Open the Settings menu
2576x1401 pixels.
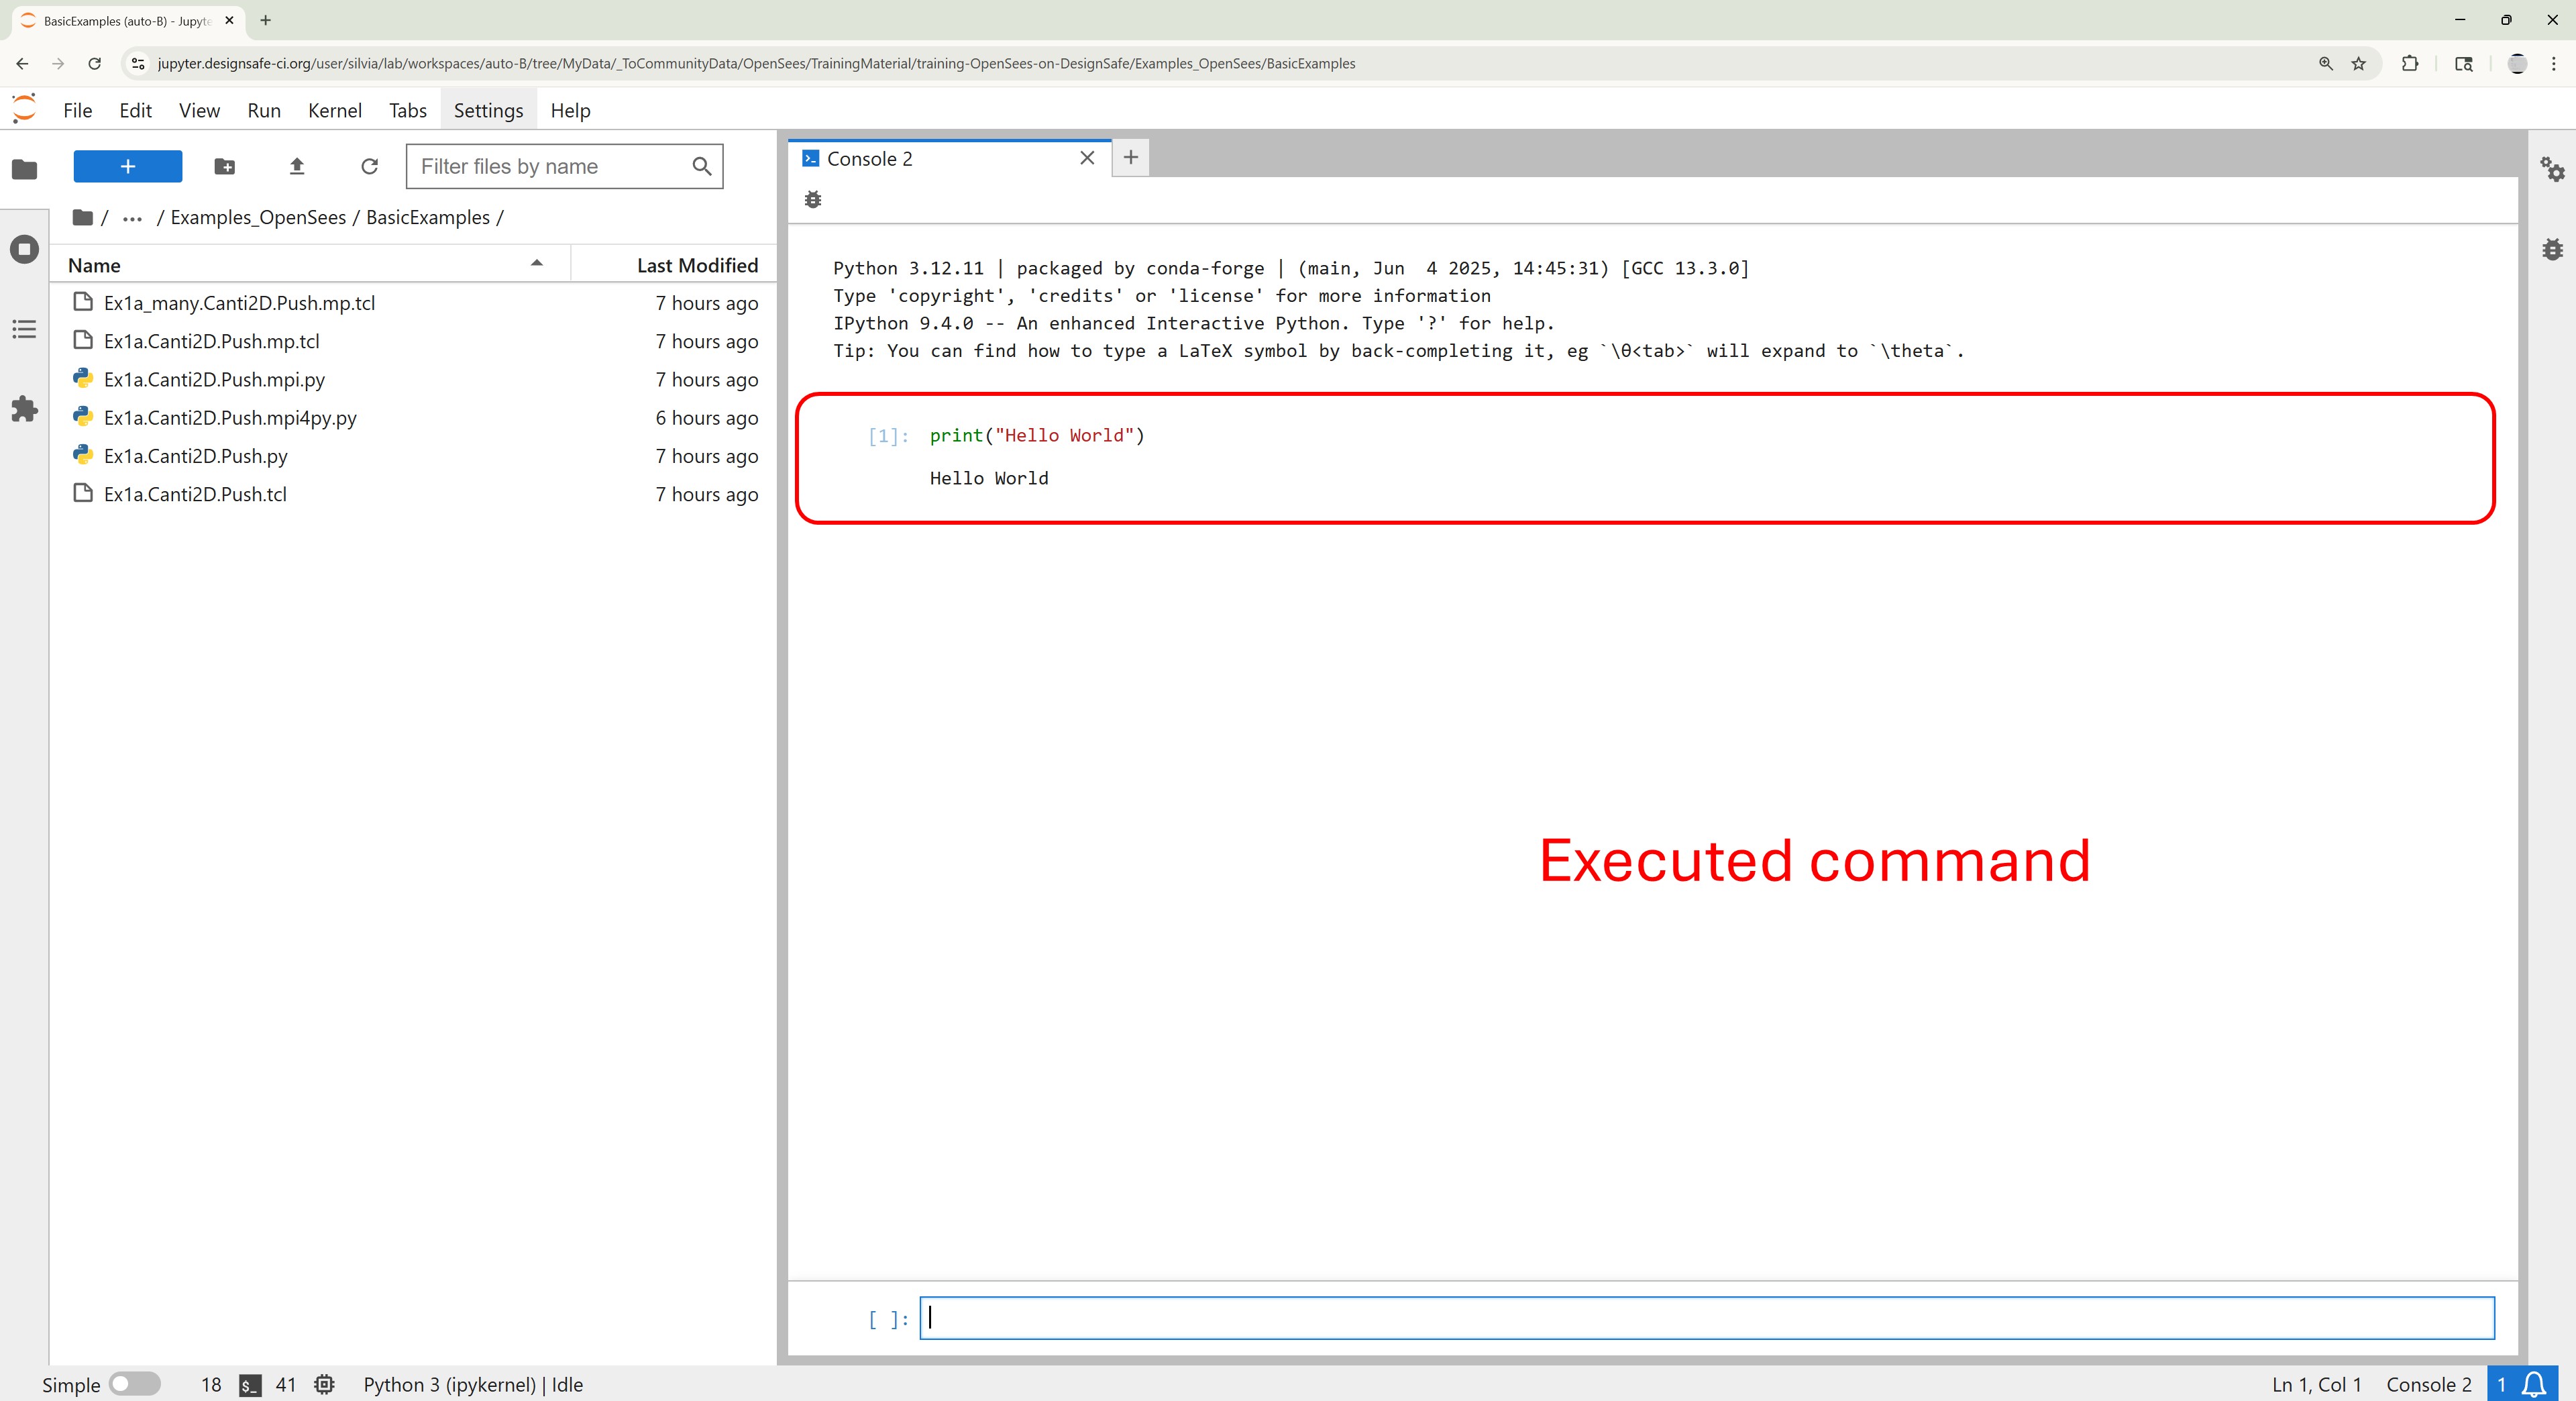pos(488,110)
